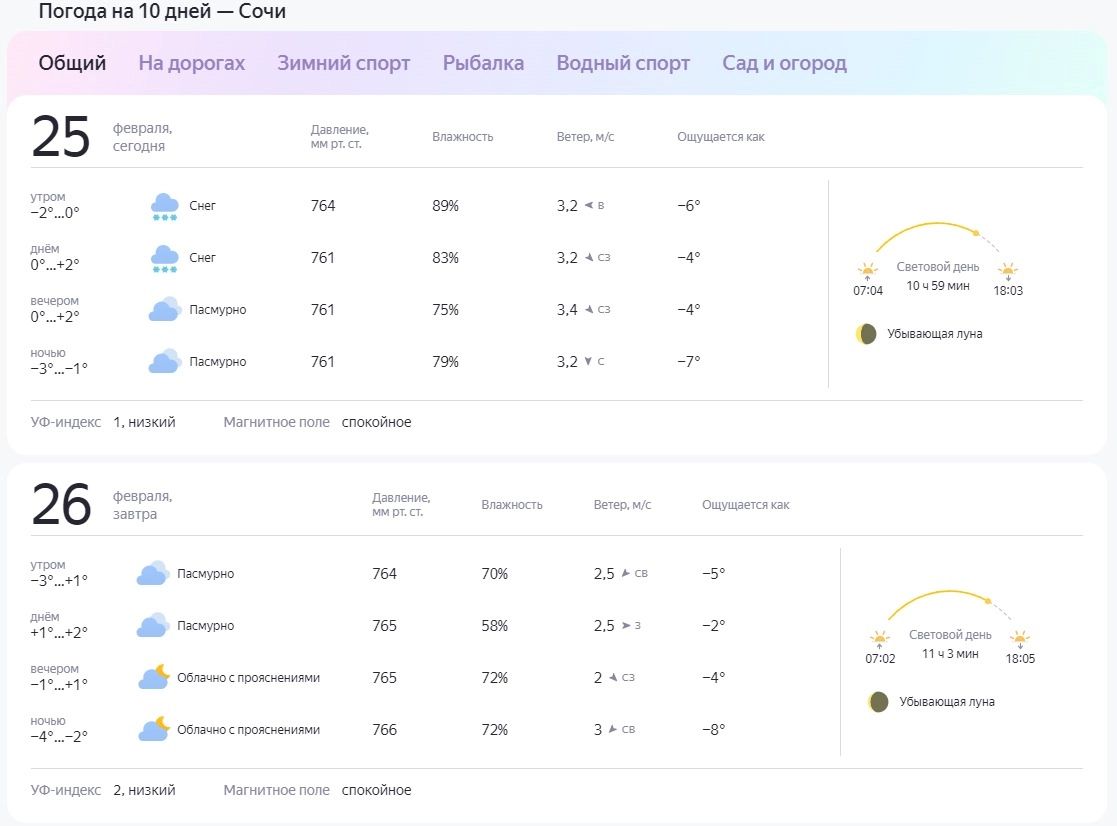Click the Погода на 10 дней — Сочи heading
The image size is (1117, 826).
click(x=162, y=12)
